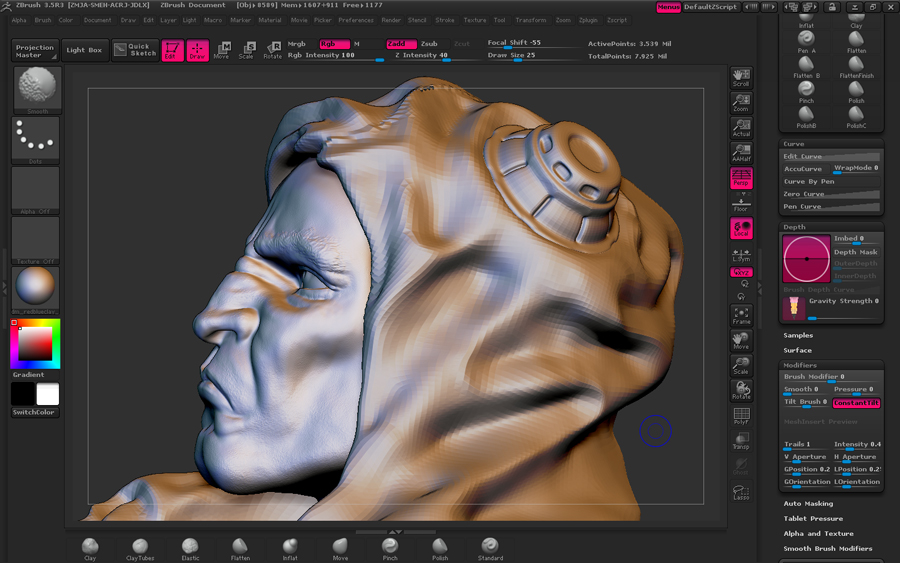Pick the Pinch brush in bottom shelf
The width and height of the screenshot is (900, 563).
tap(390, 549)
